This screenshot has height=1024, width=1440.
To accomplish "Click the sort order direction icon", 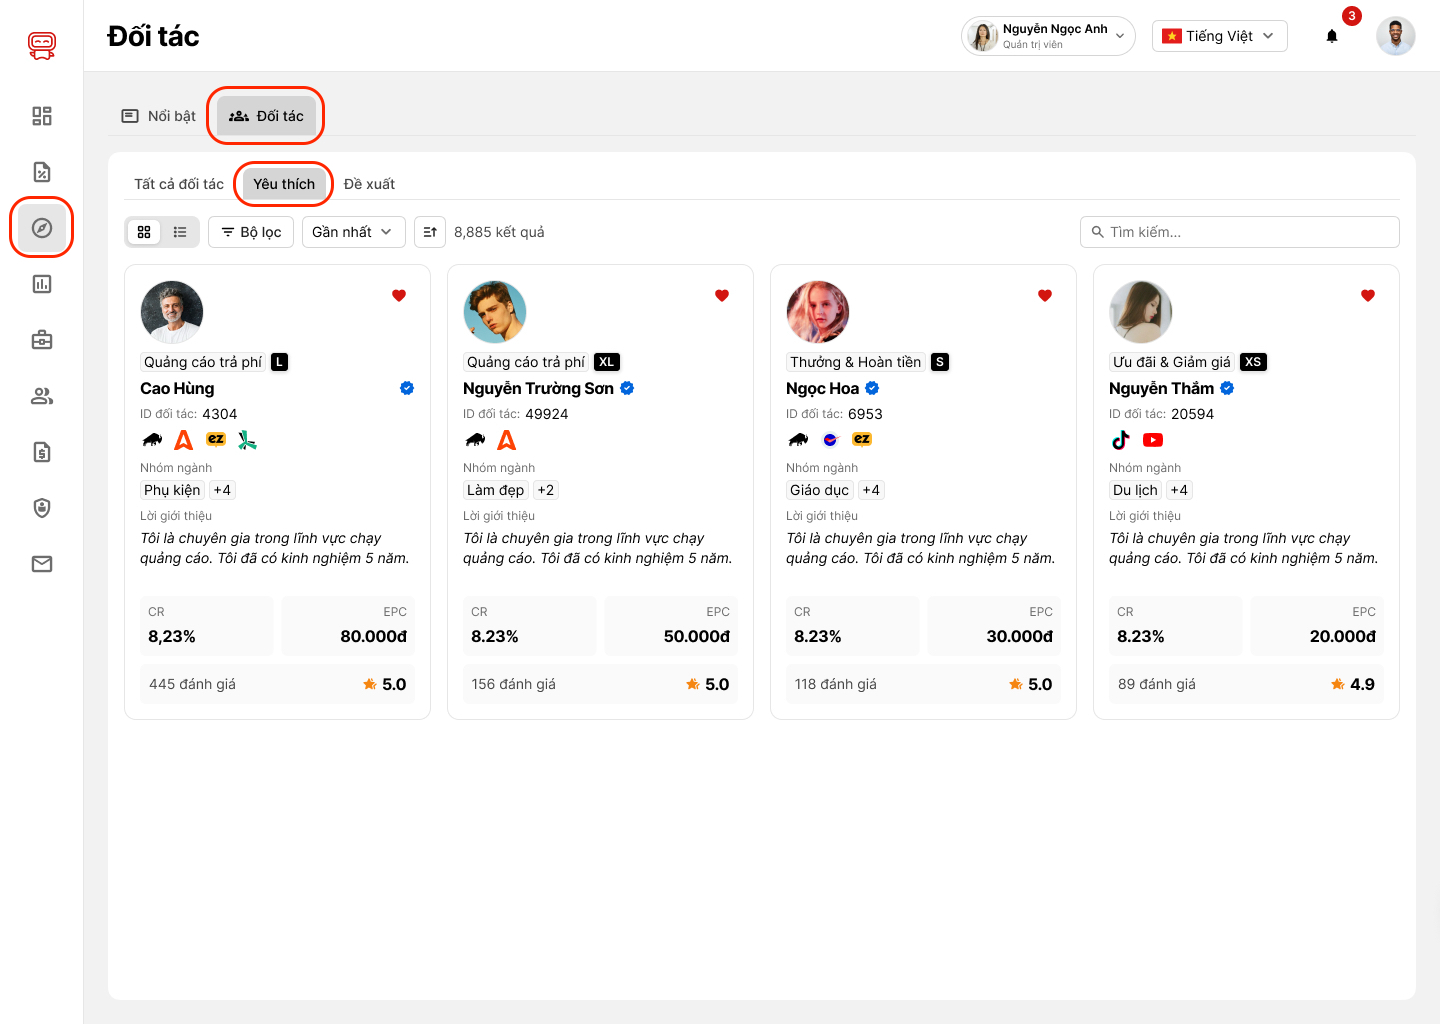I will pos(430,232).
